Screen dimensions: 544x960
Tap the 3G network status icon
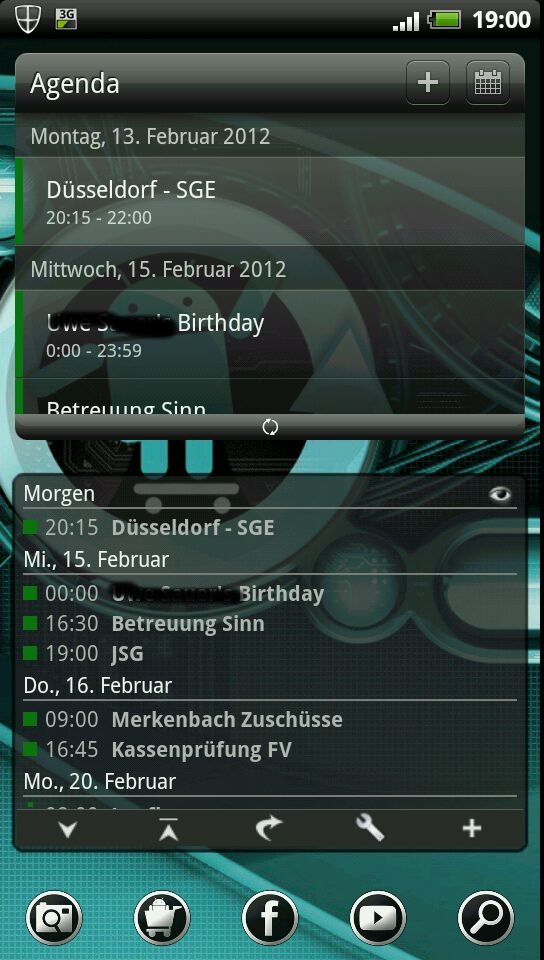point(66,19)
